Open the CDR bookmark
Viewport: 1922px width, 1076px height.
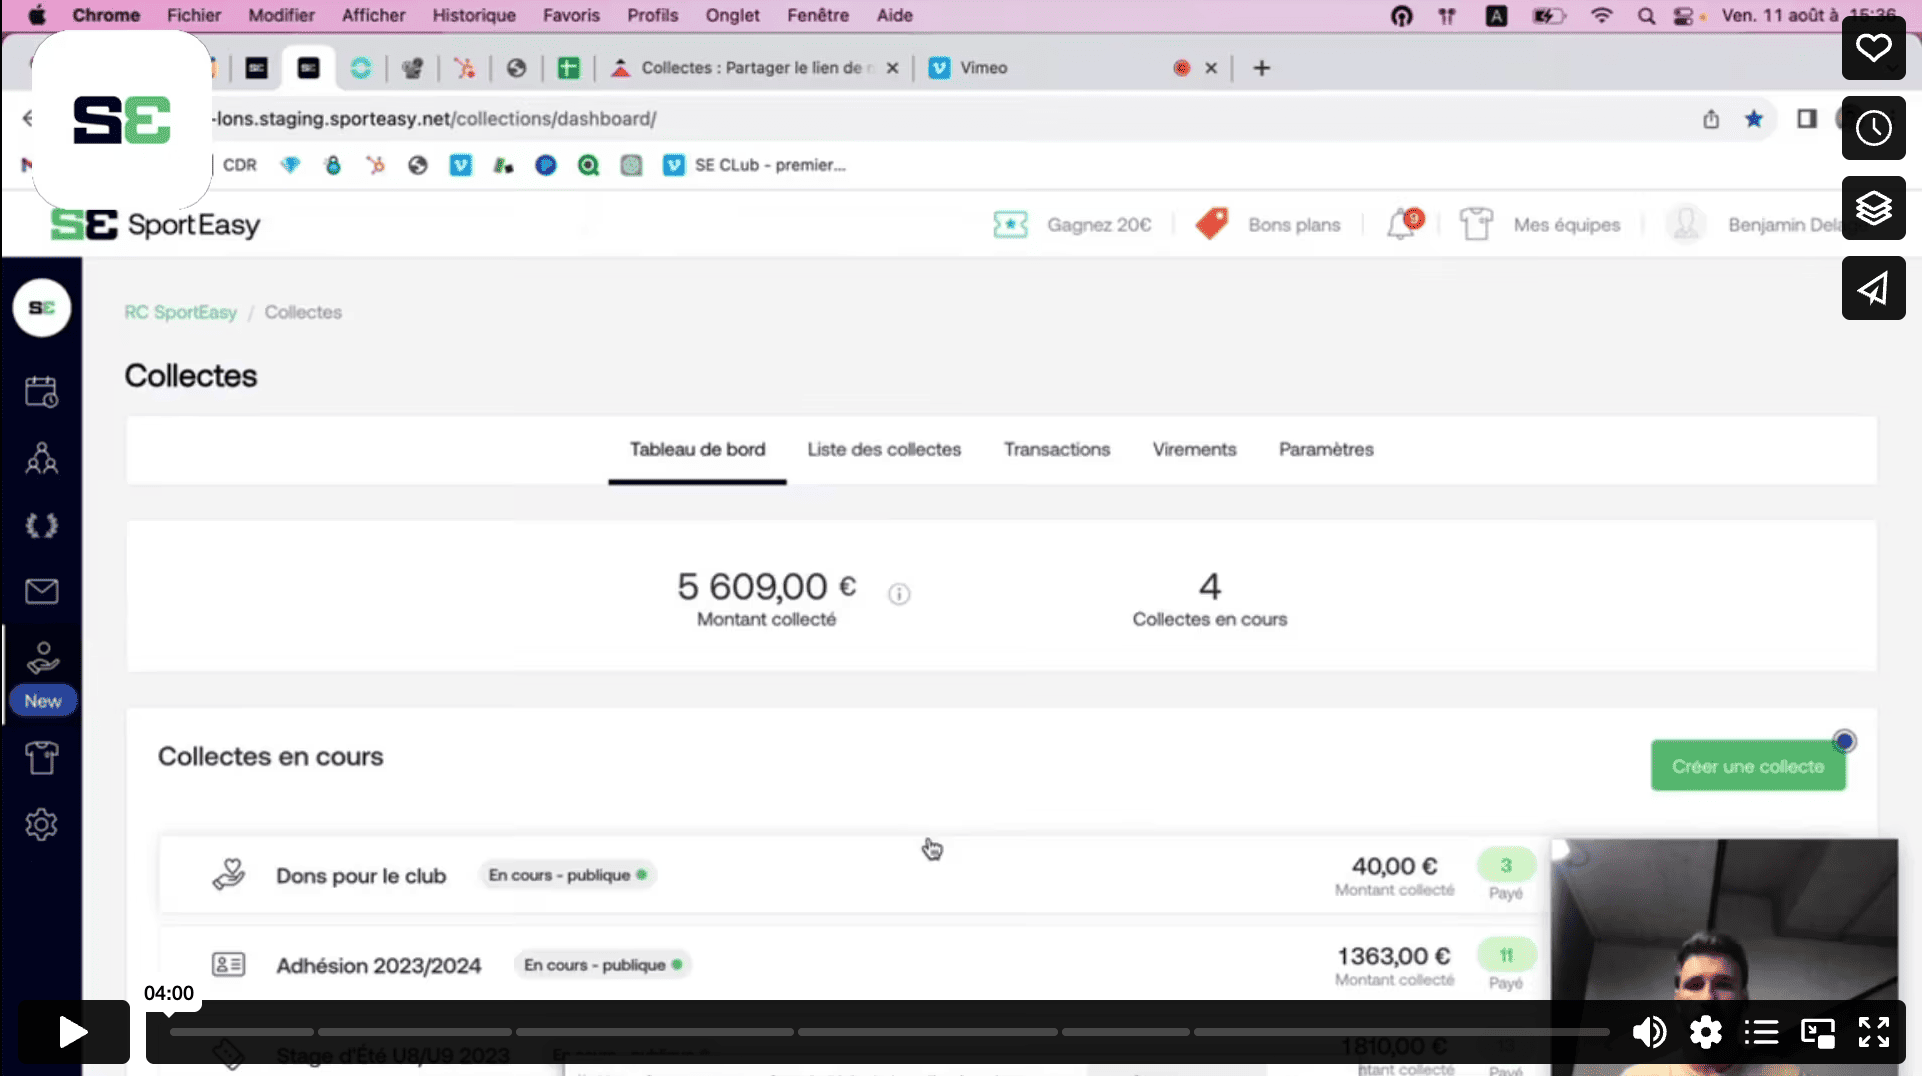pyautogui.click(x=239, y=165)
